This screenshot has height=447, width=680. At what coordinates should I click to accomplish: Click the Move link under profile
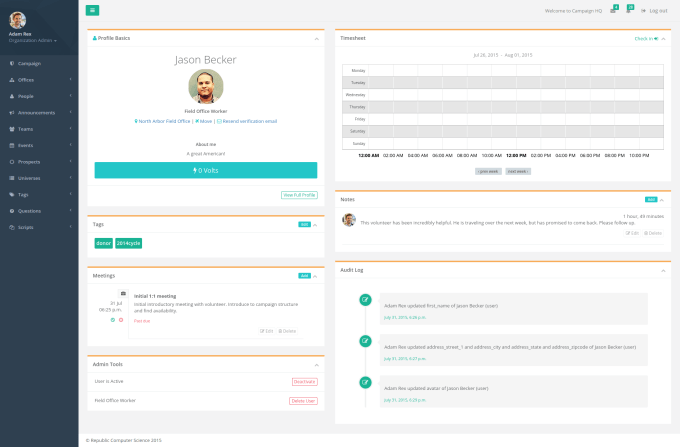coord(203,121)
